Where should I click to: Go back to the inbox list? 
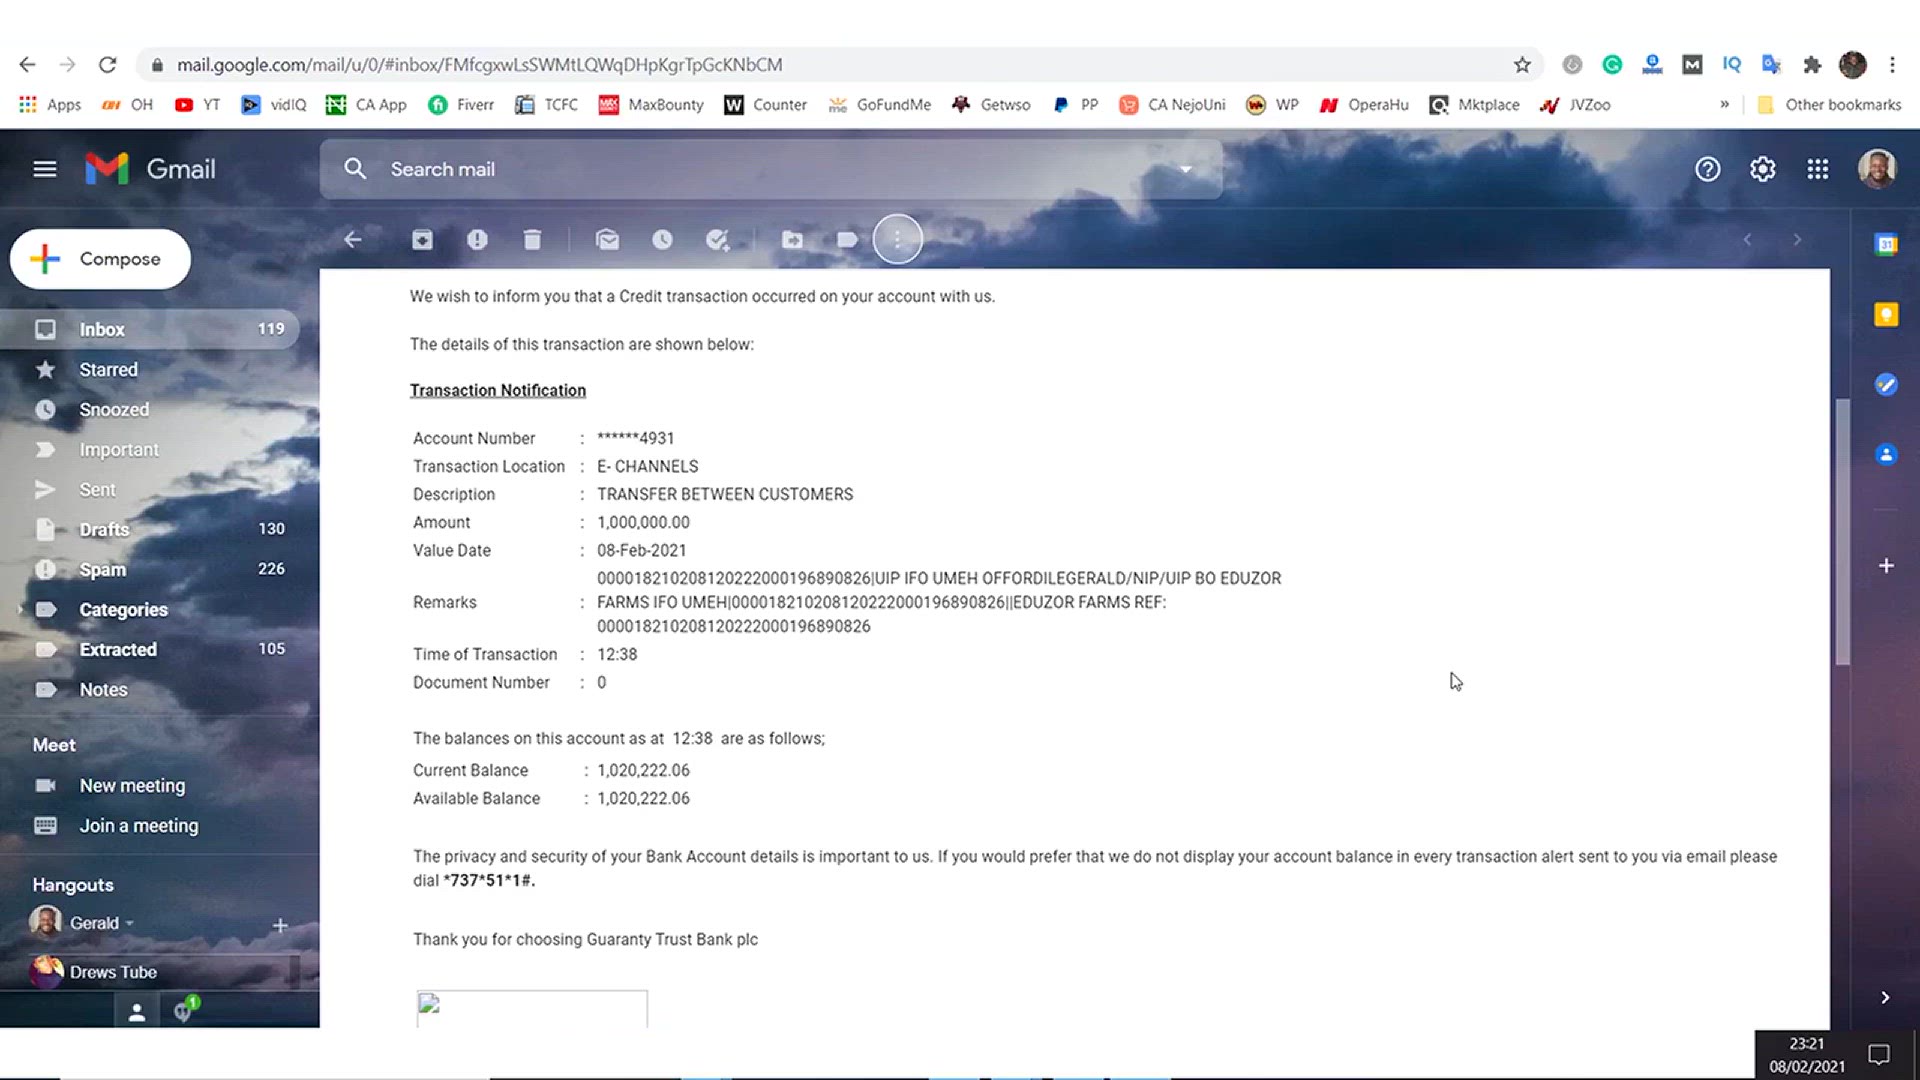pos(352,240)
